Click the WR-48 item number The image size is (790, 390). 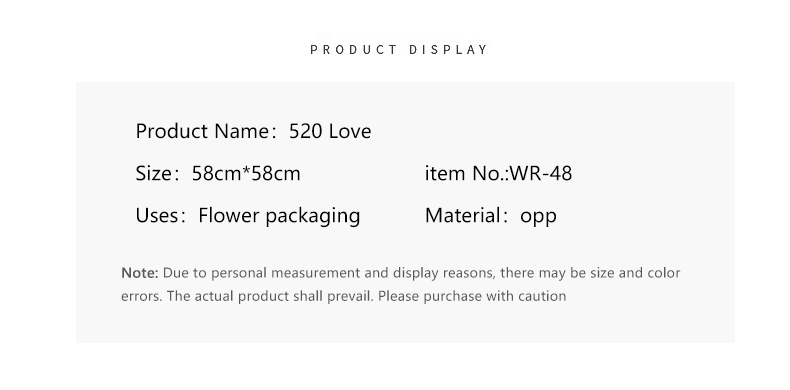(541, 173)
